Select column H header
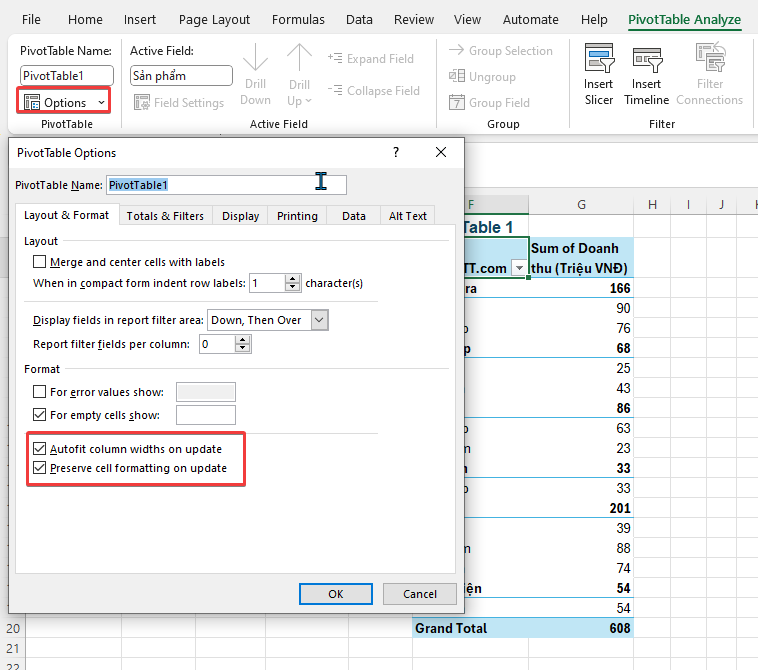The image size is (758, 670). point(652,204)
